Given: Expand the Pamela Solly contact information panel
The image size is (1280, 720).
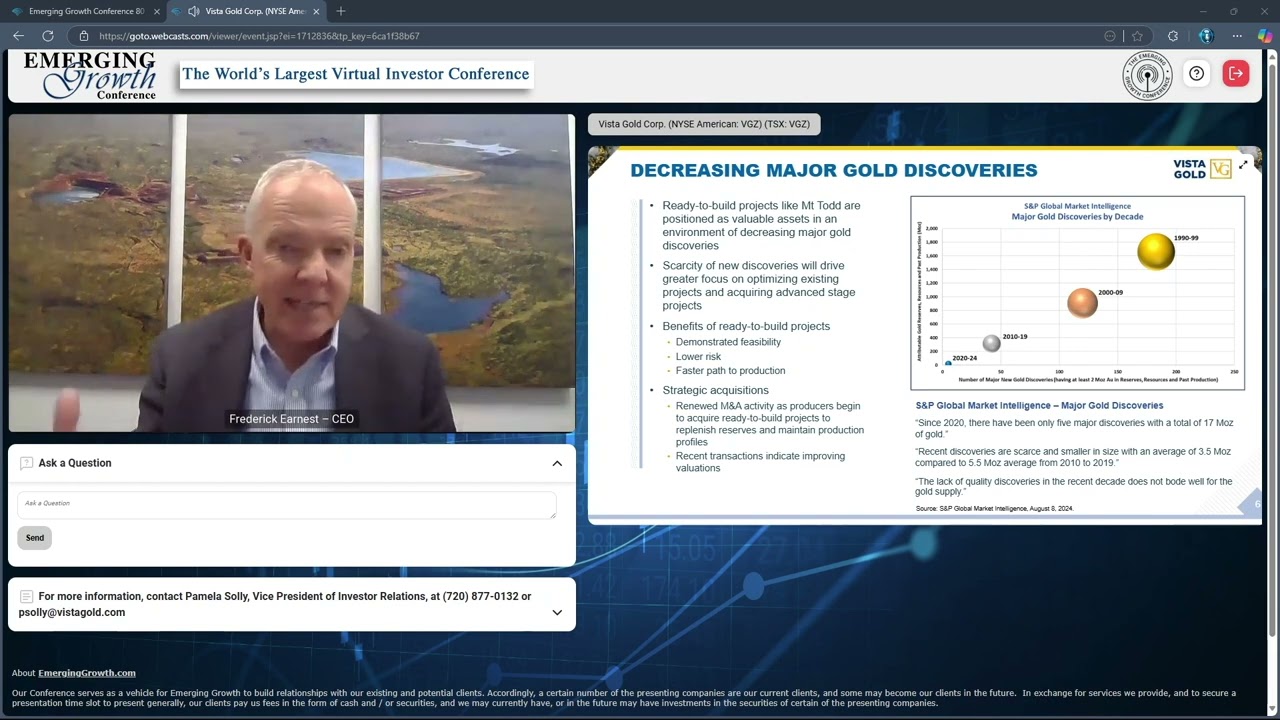Looking at the screenshot, I should point(557,612).
